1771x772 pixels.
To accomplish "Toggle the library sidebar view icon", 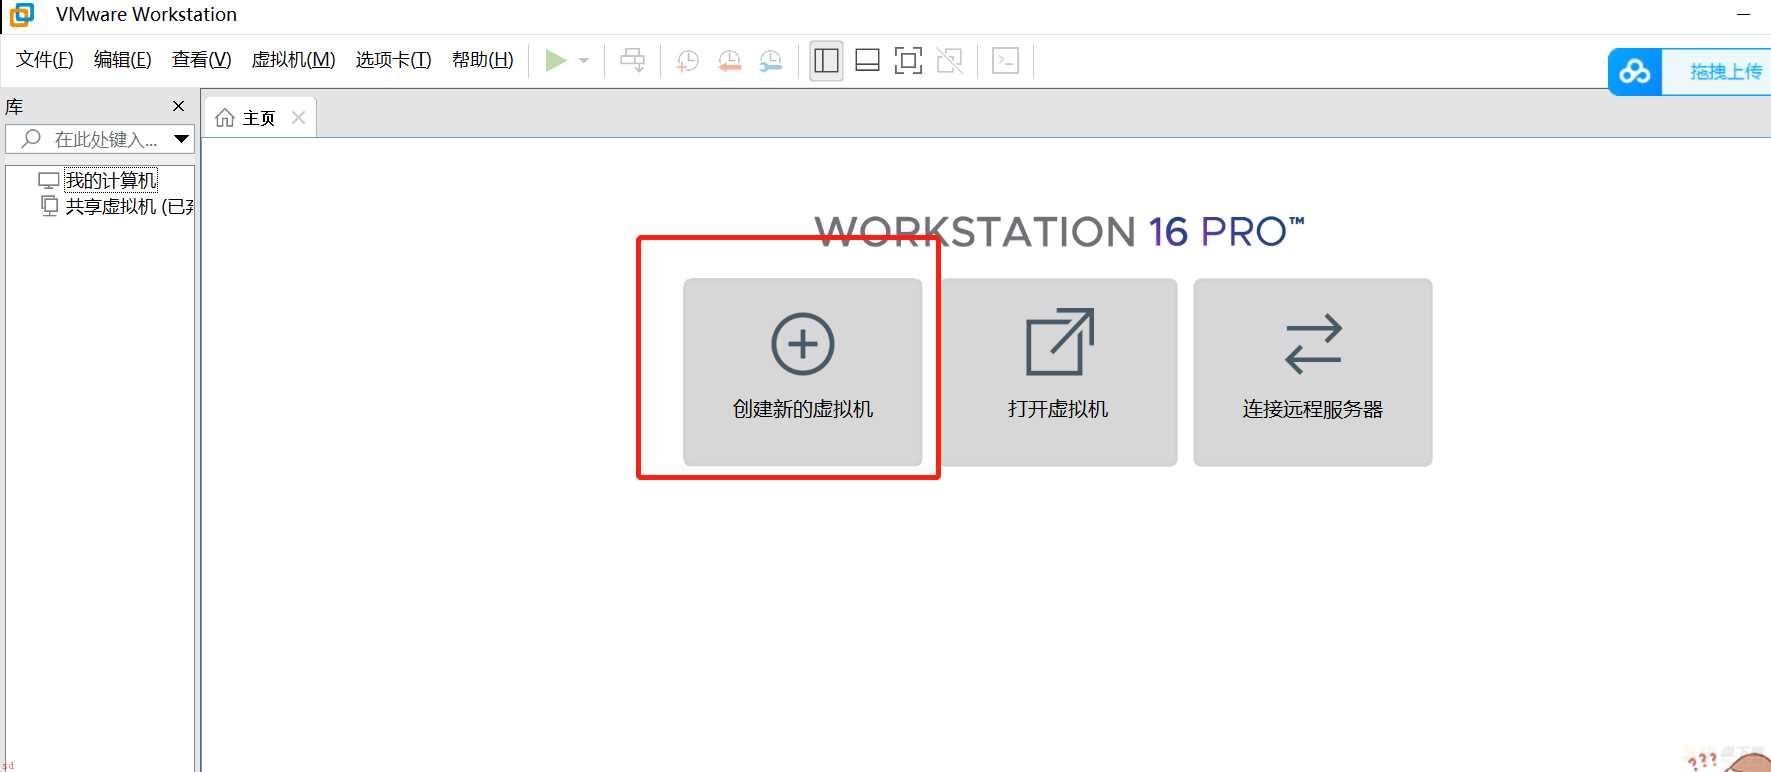I will click(x=827, y=61).
